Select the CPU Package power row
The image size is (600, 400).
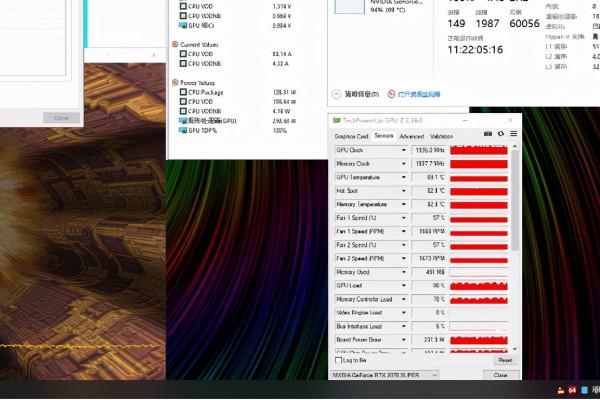237,92
